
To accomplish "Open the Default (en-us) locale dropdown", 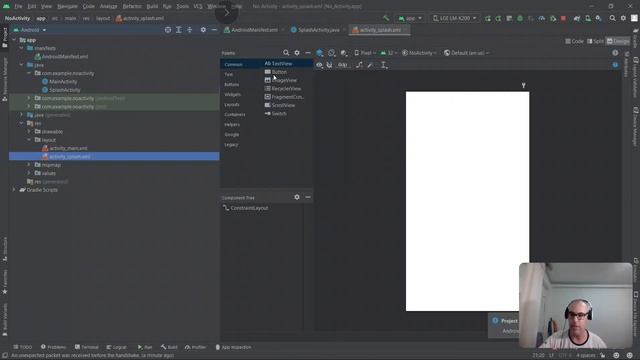I will (466, 53).
